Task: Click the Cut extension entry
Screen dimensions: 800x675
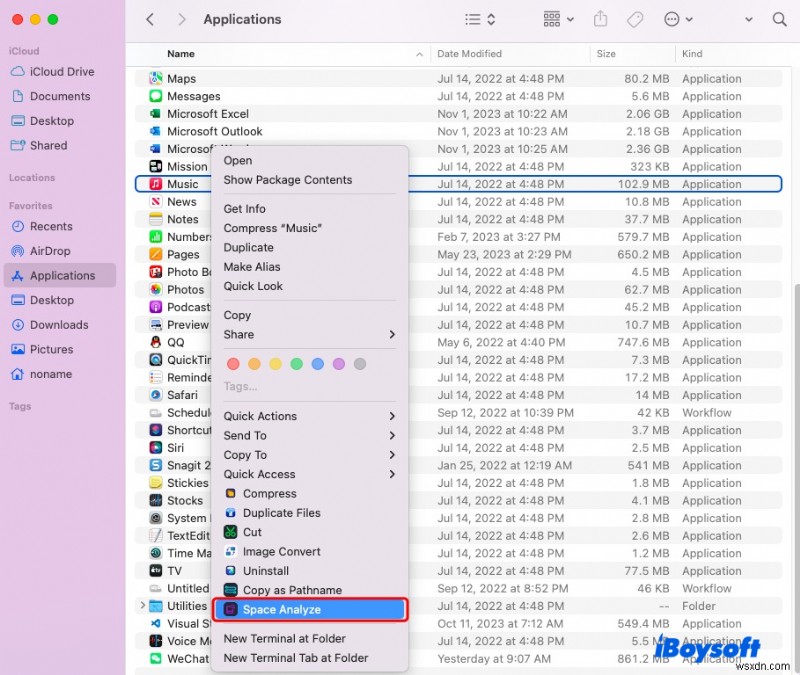Action: click(x=309, y=532)
